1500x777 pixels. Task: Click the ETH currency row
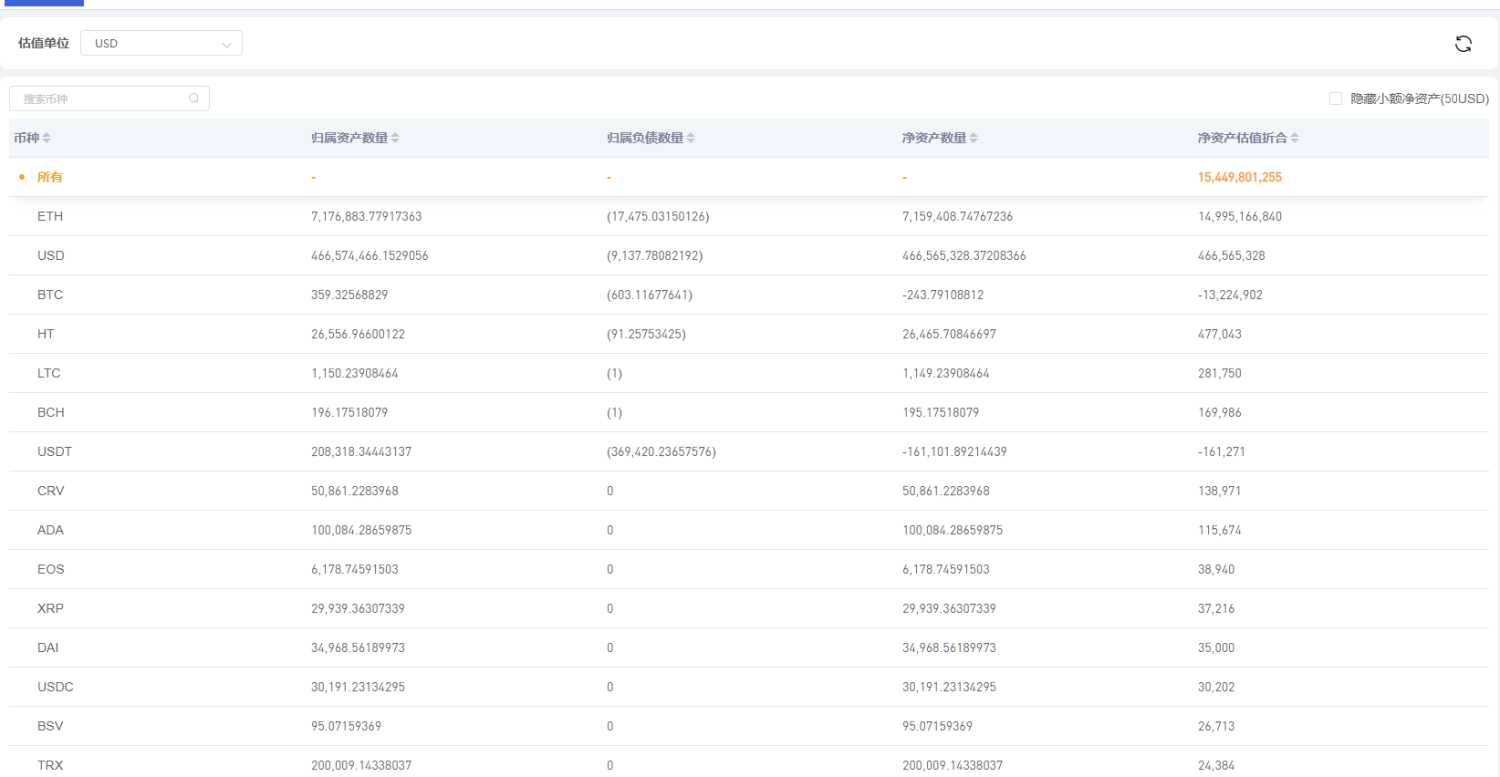(749, 216)
